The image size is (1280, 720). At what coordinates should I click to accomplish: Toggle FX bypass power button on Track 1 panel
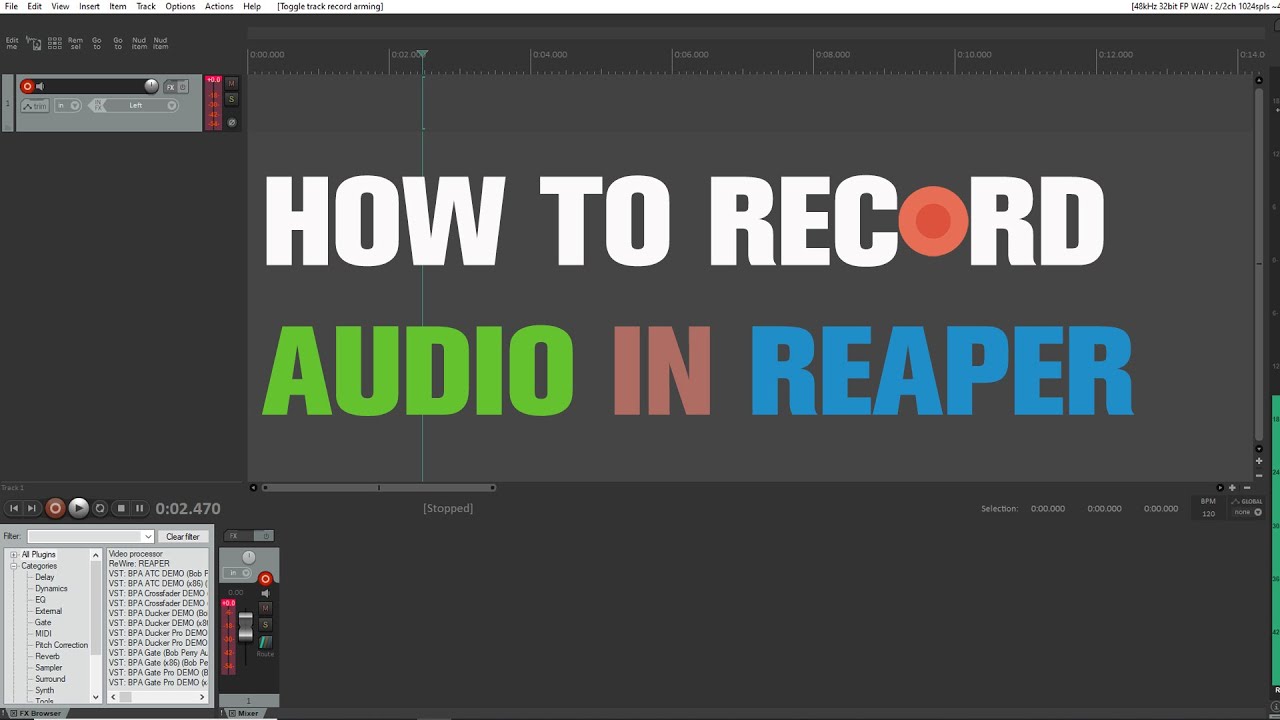[x=183, y=87]
